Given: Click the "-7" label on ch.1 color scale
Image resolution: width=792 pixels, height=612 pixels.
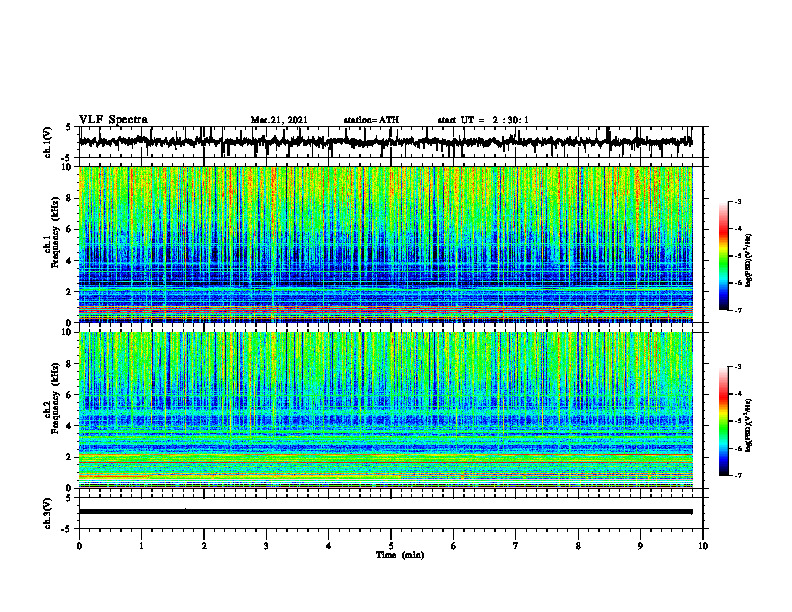Looking at the screenshot, I should click(x=738, y=310).
